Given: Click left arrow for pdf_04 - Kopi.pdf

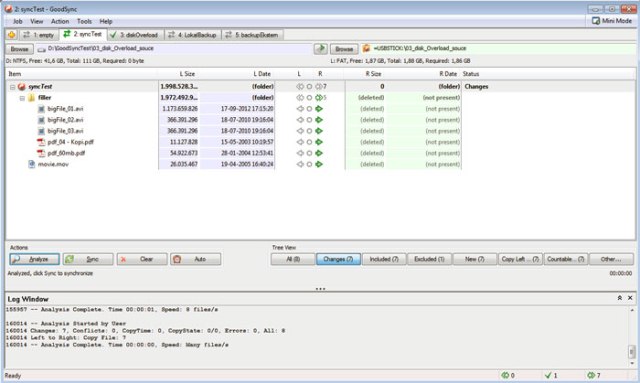Looking at the screenshot, I should tap(300, 142).
